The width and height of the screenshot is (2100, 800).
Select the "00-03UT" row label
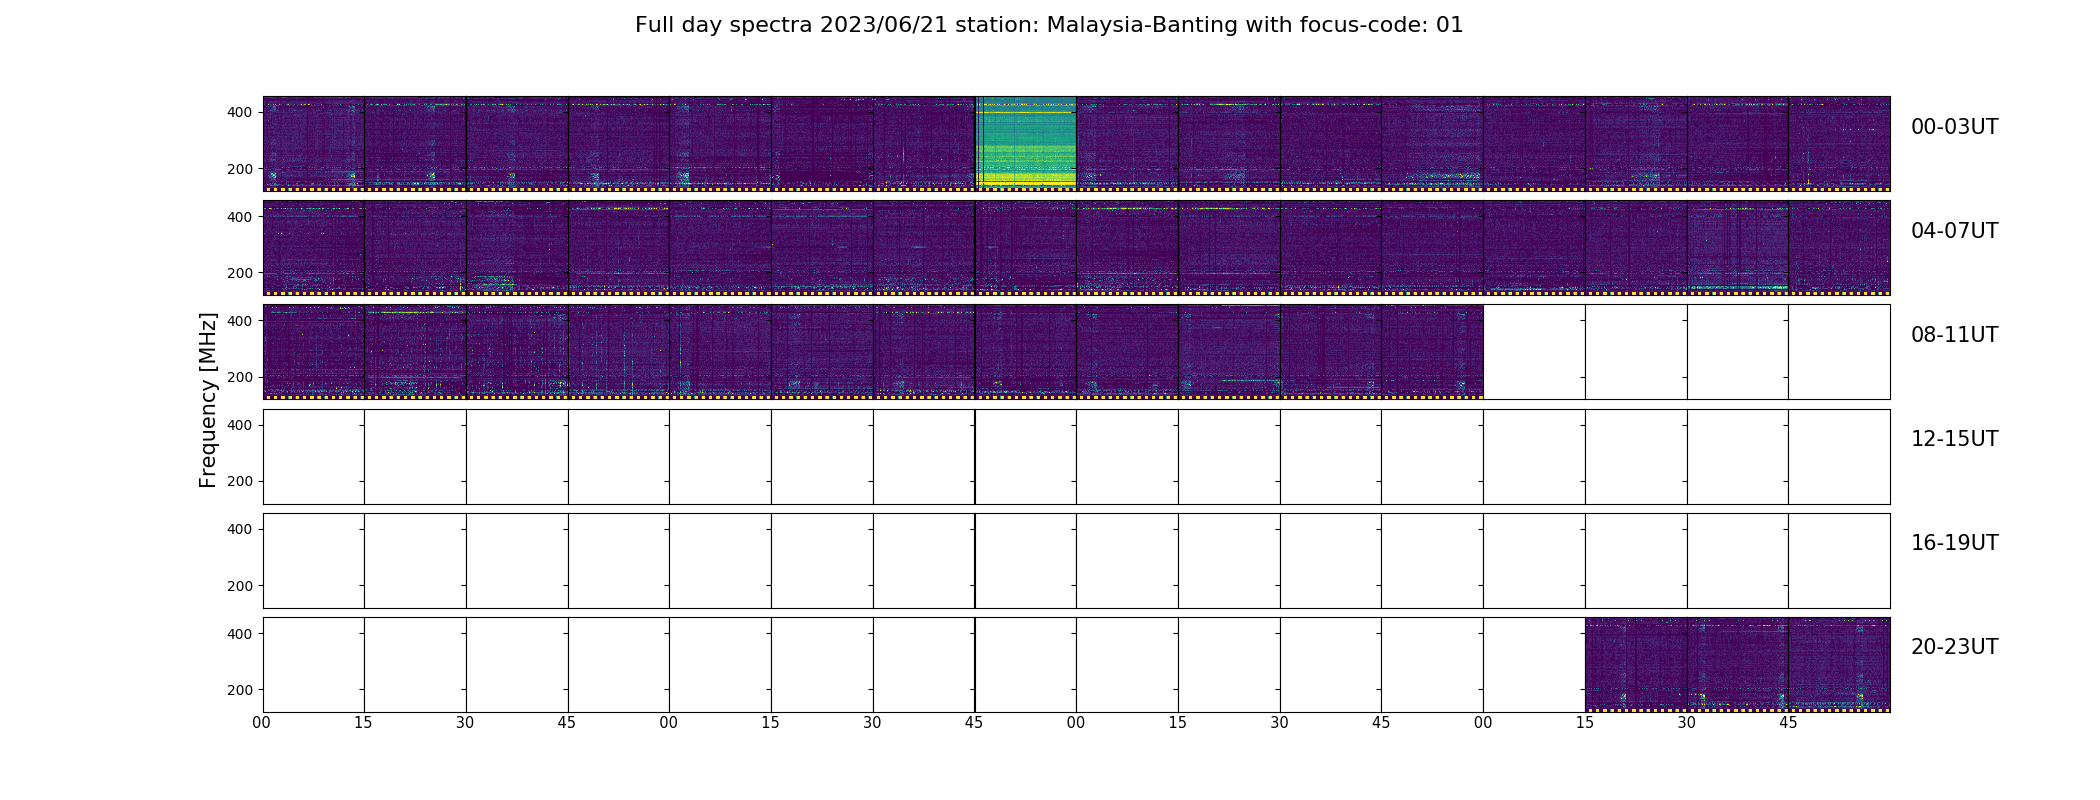click(1954, 127)
